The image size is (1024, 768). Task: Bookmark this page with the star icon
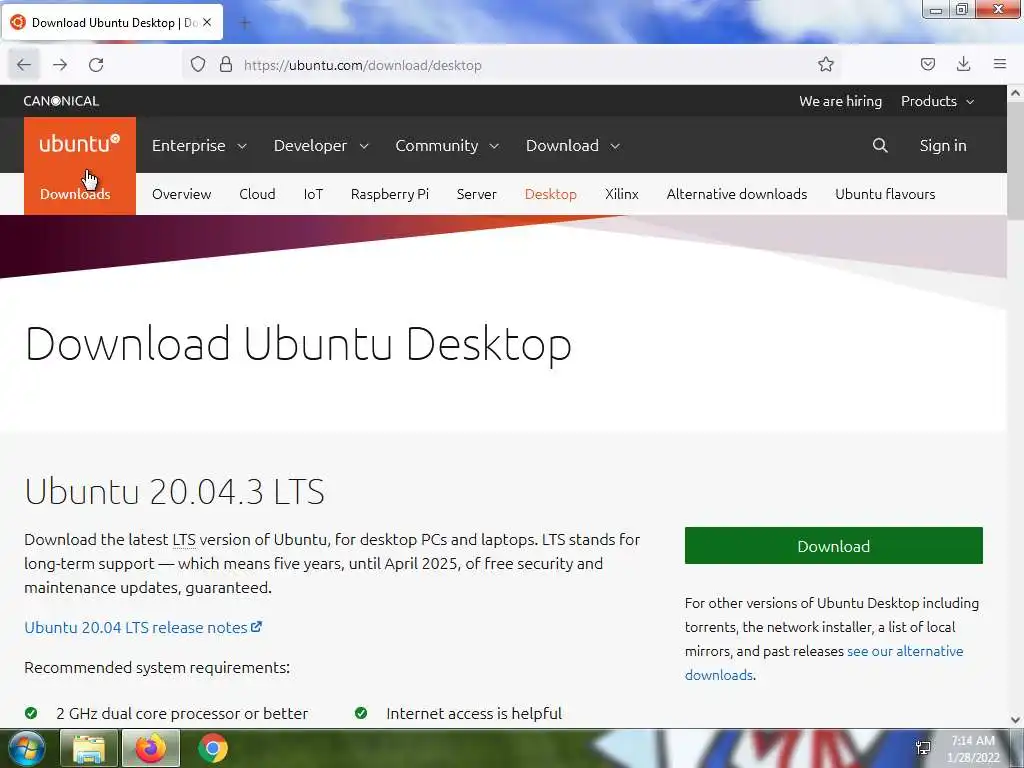[x=826, y=65]
